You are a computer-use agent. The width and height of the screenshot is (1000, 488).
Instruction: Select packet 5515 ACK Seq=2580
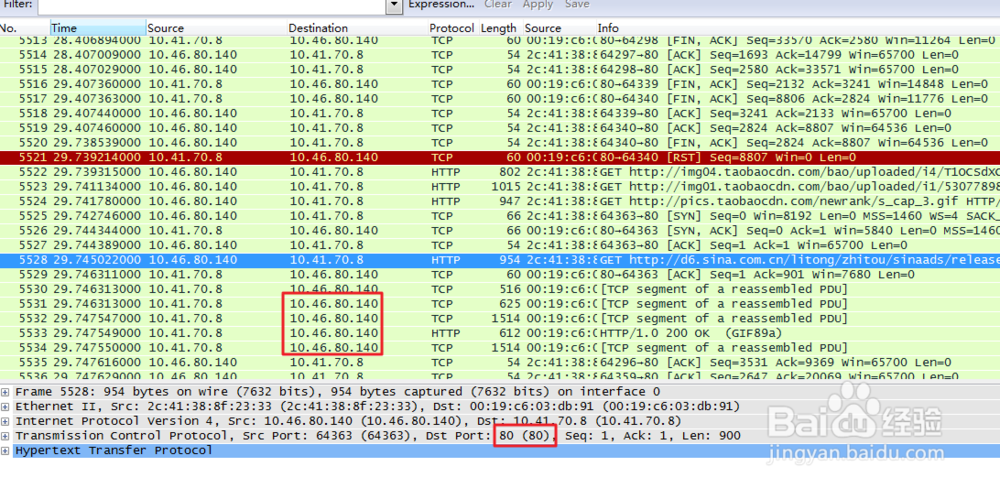[x=500, y=69]
